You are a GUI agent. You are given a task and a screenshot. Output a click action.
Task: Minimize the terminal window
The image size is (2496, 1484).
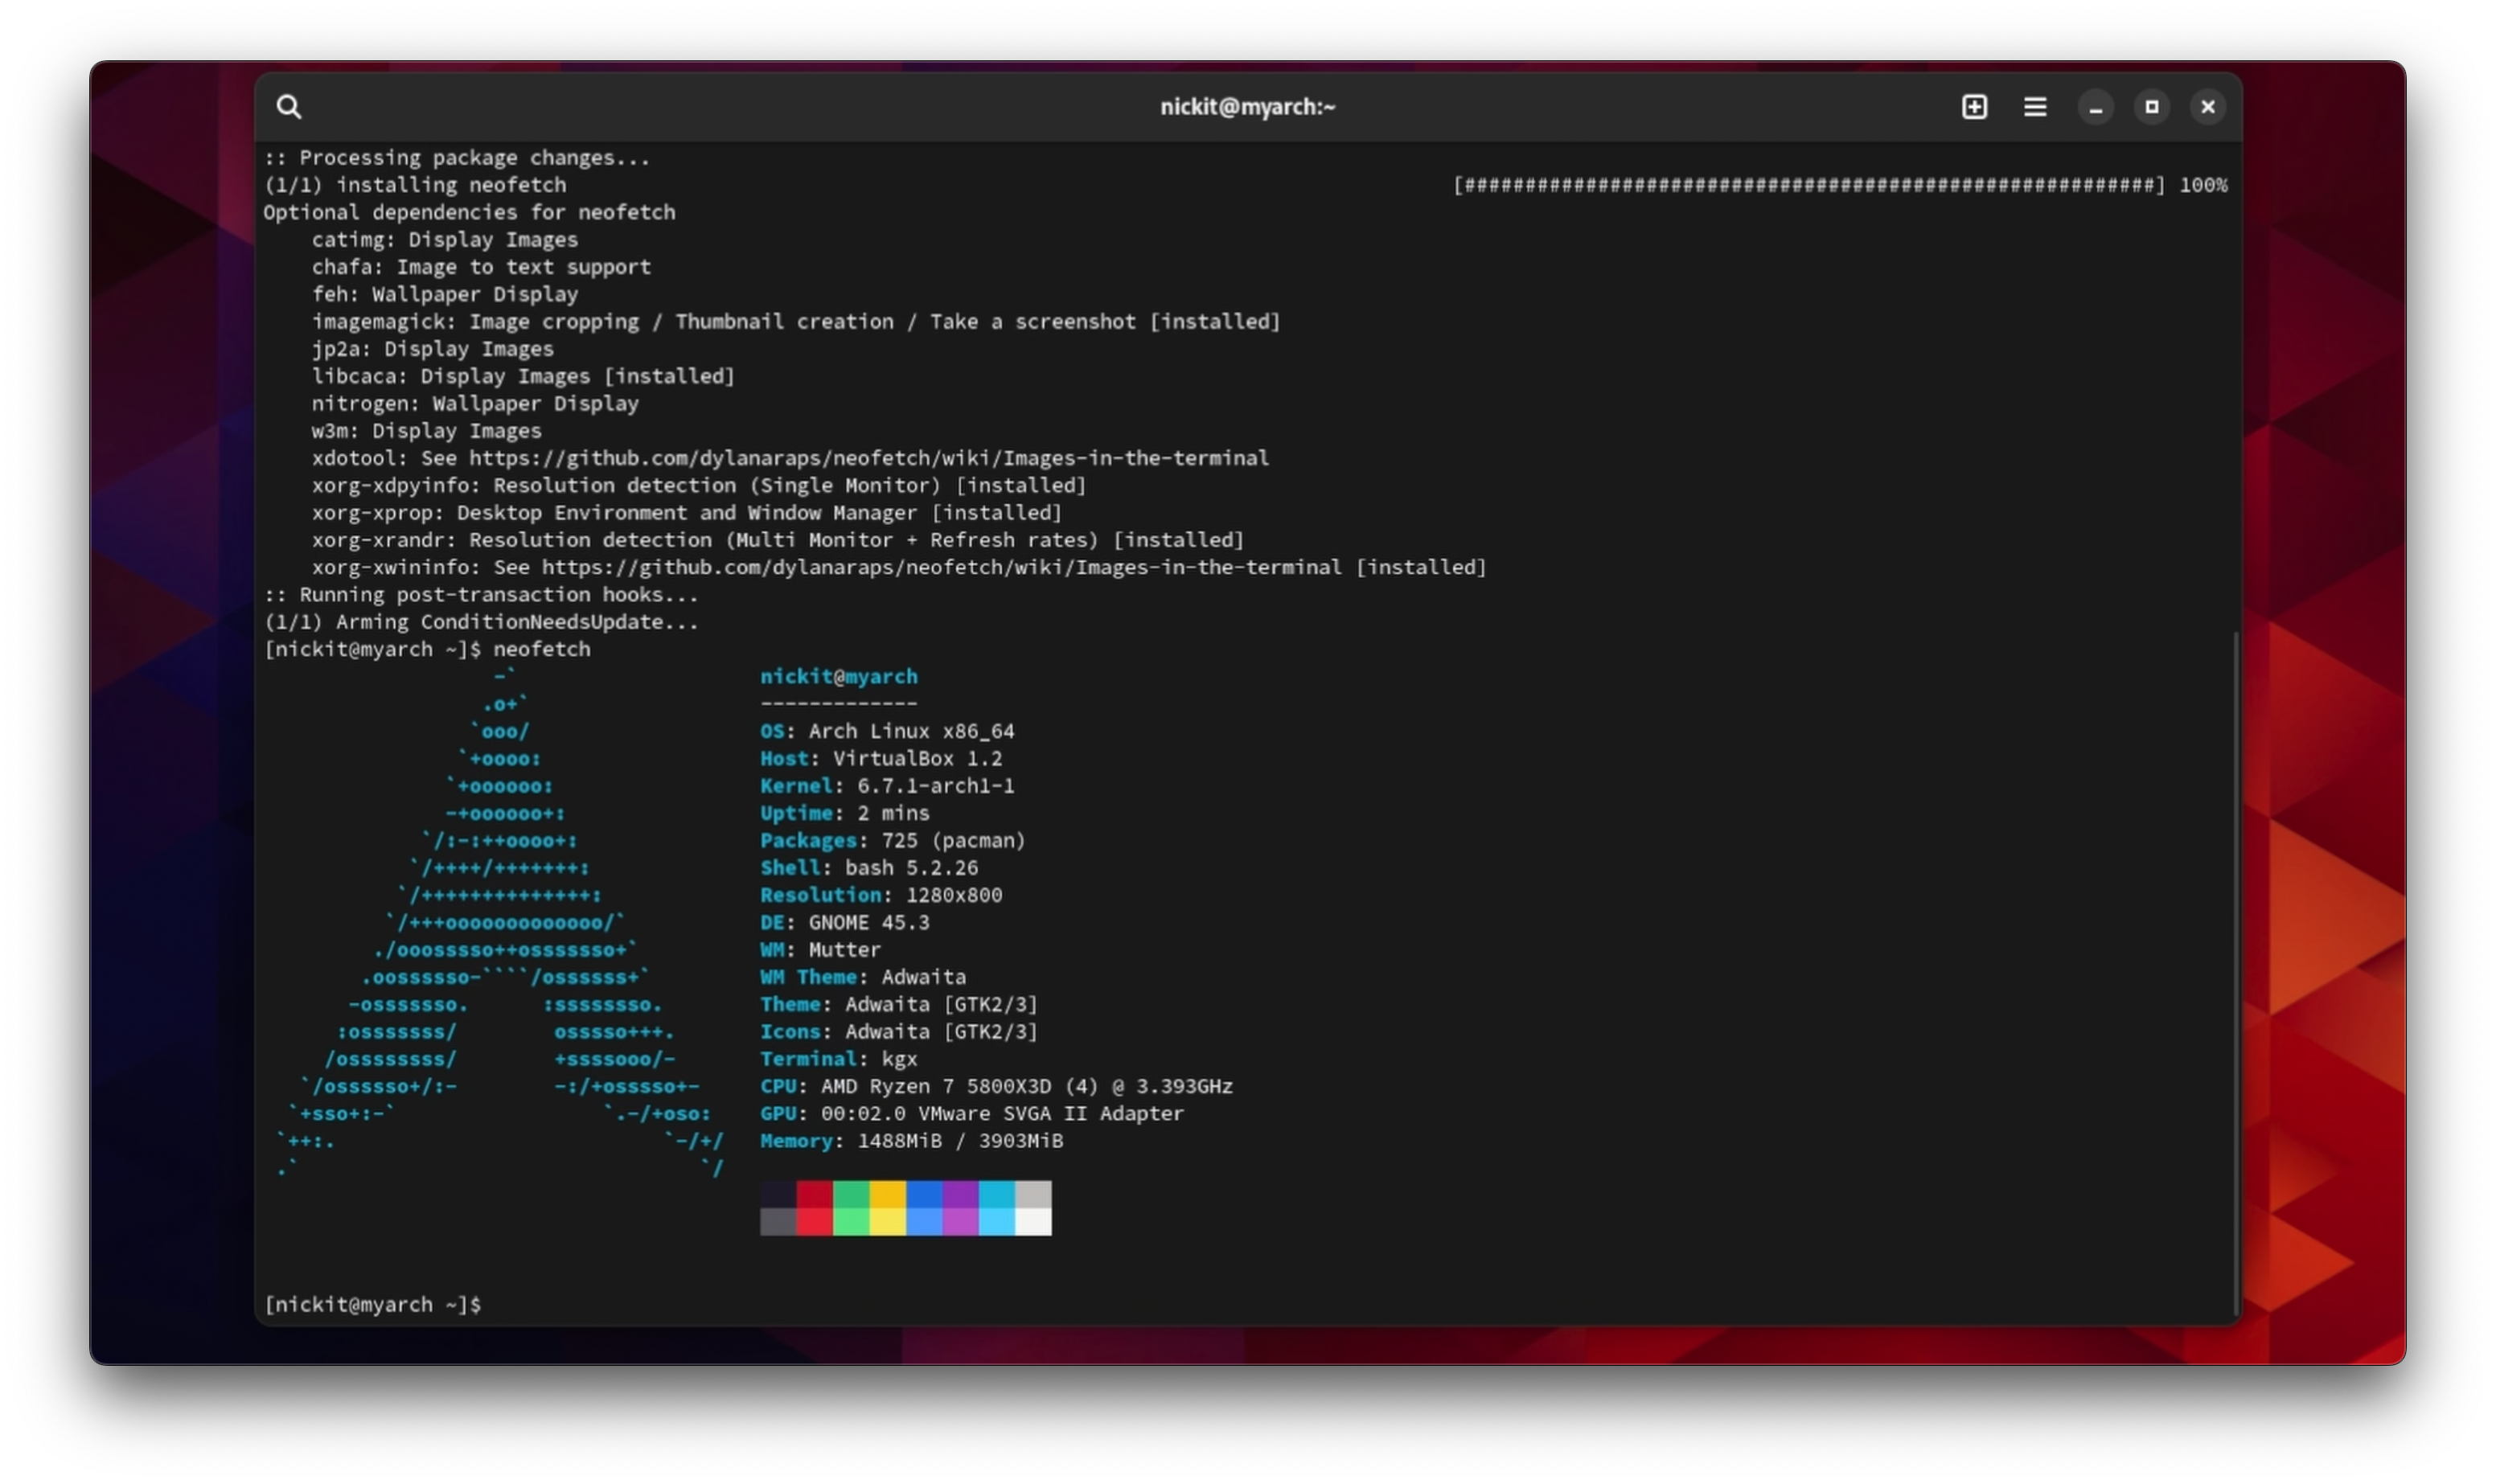2095,107
